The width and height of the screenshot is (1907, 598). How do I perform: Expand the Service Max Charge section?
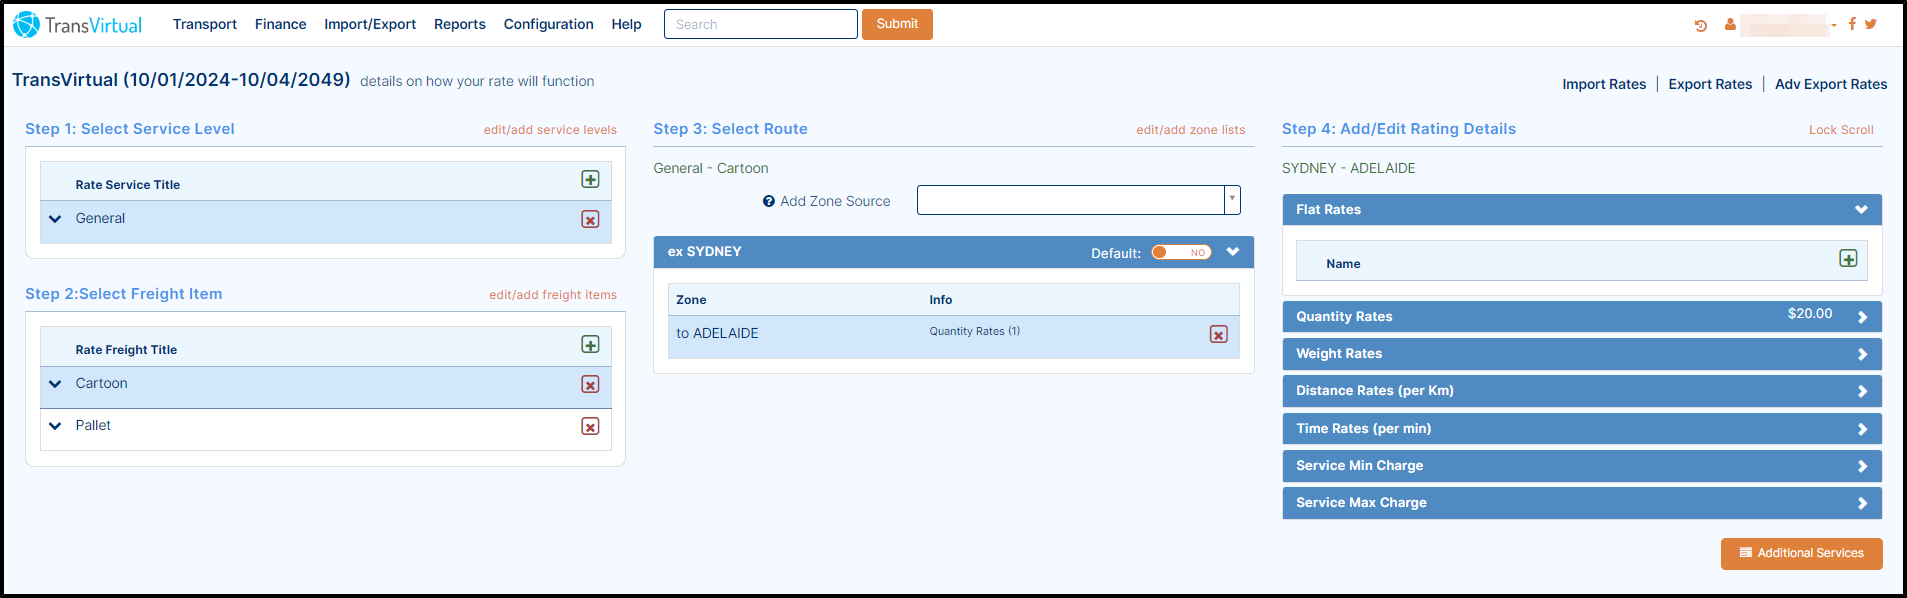point(1862,503)
